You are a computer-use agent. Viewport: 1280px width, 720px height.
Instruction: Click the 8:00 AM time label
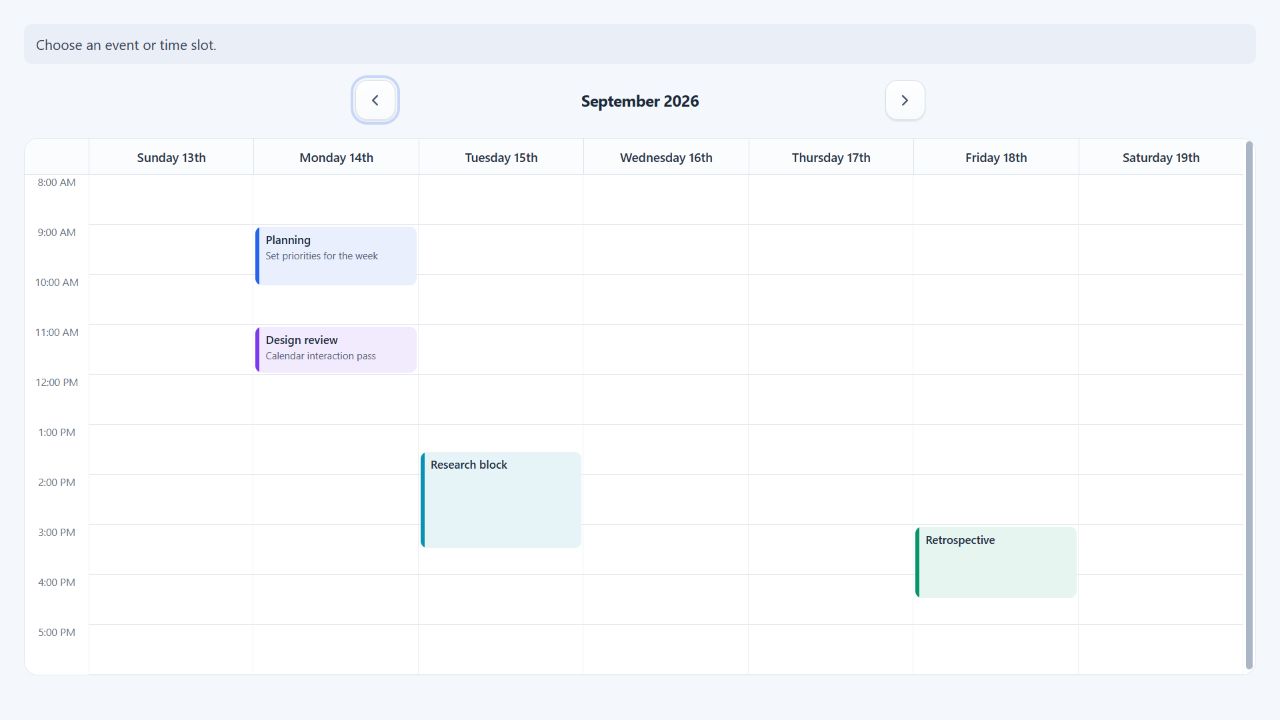pos(57,183)
